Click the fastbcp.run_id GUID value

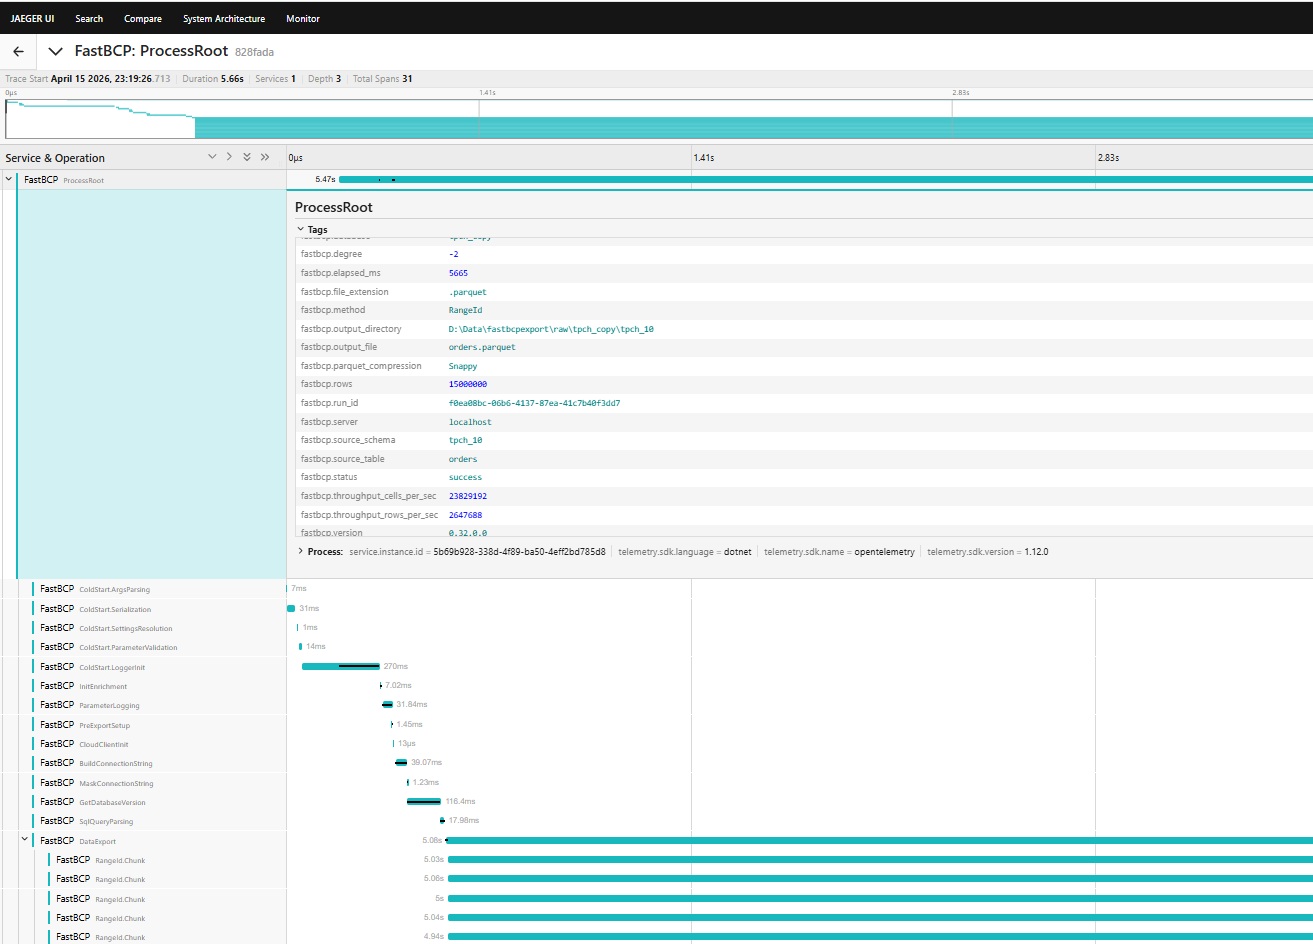point(534,403)
